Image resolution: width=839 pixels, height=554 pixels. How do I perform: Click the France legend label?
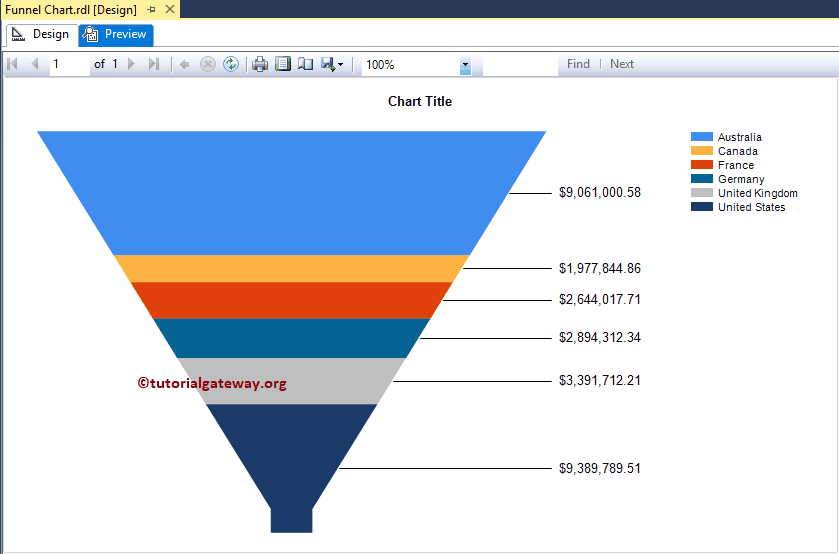(x=736, y=165)
